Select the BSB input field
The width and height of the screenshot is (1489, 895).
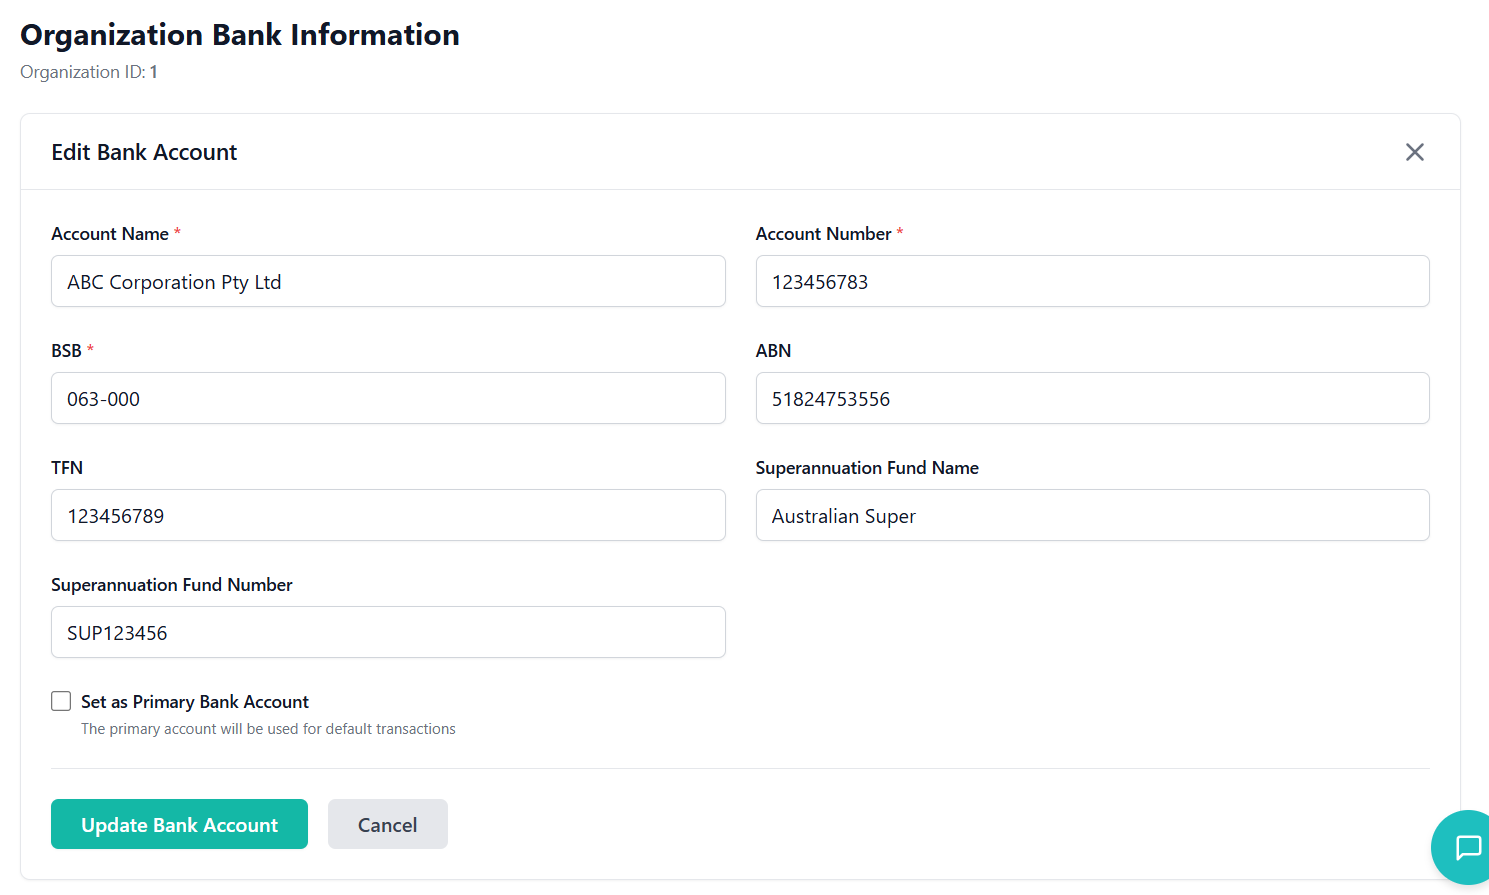click(x=388, y=398)
